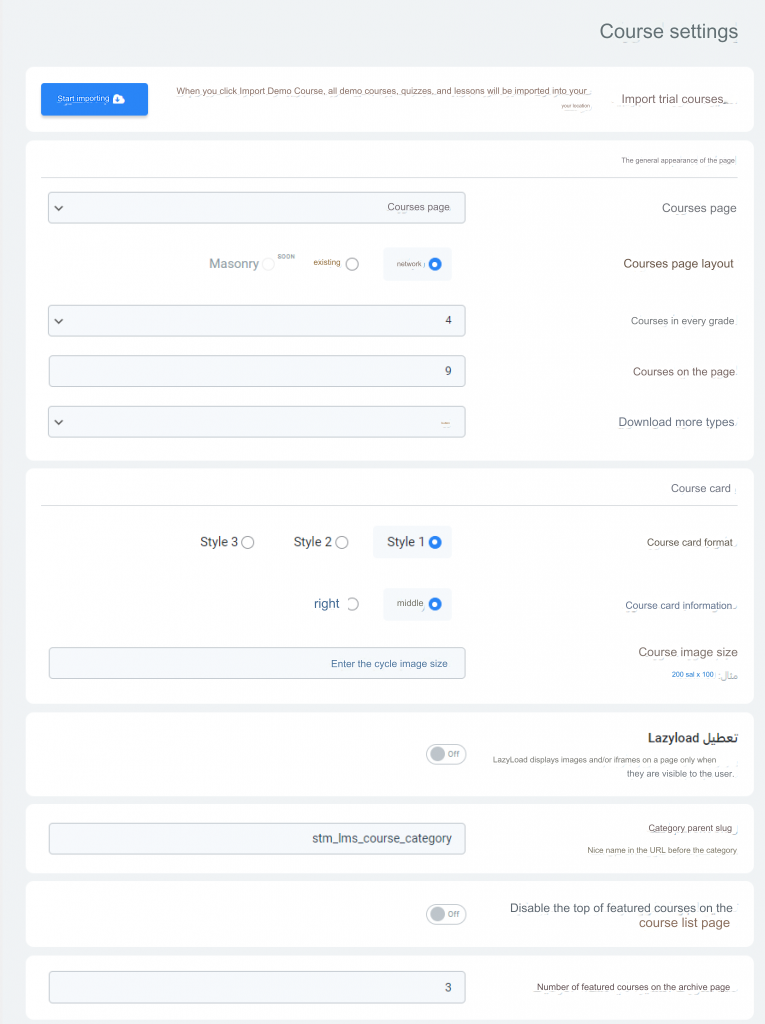Click the Course image size label
Screen dimensions: 765x1024
pyautogui.click(x=688, y=652)
